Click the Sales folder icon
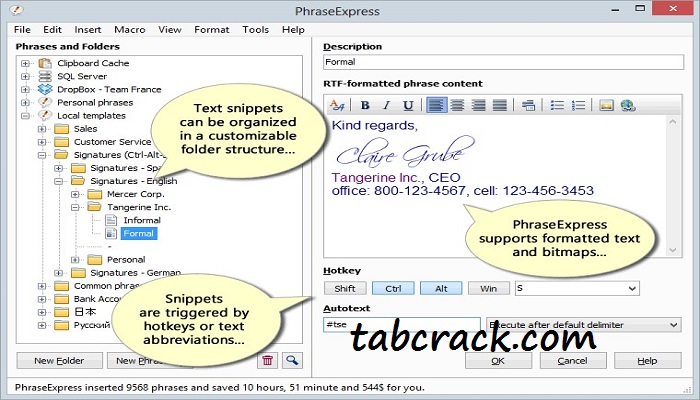The width and height of the screenshot is (700, 400). 62,129
